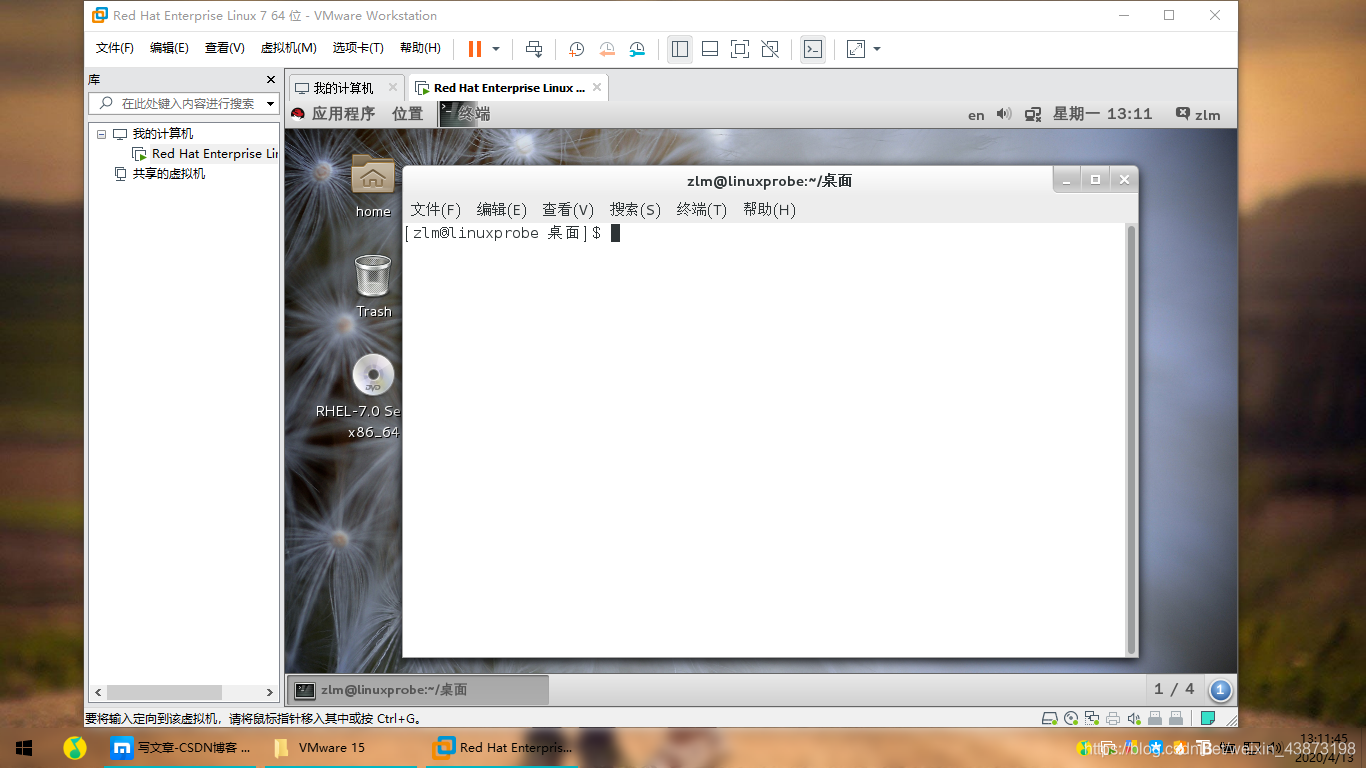The width and height of the screenshot is (1366, 768).
Task: Open the VMware 帮助(H) menu
Action: coord(420,48)
